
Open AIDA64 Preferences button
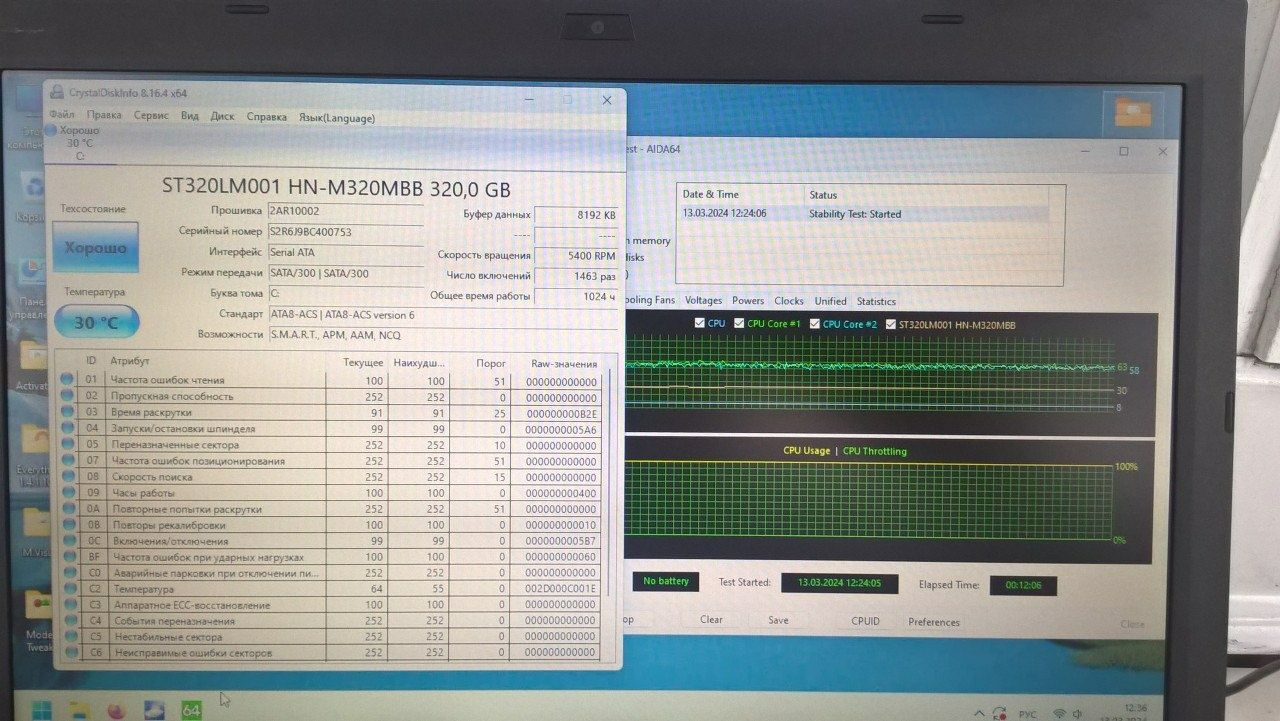pyautogui.click(x=934, y=622)
